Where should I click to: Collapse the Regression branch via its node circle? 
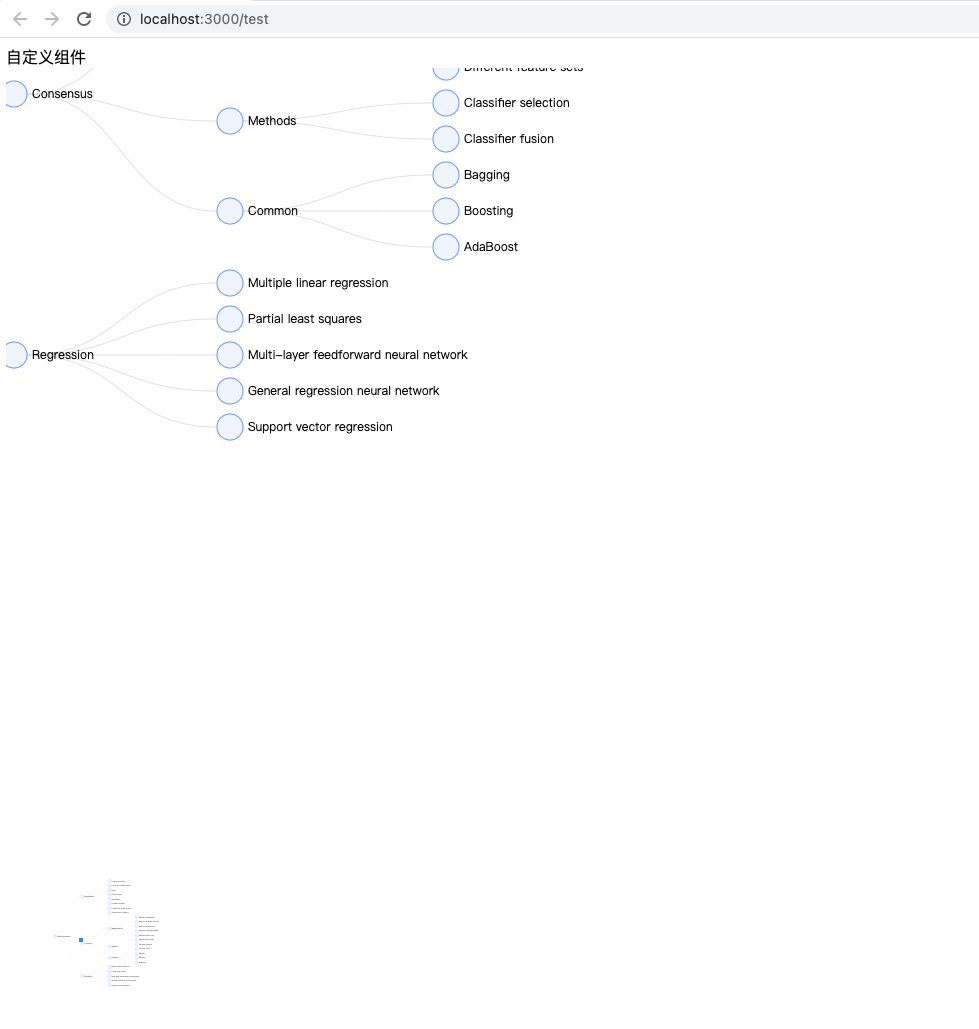pyautogui.click(x=15, y=354)
